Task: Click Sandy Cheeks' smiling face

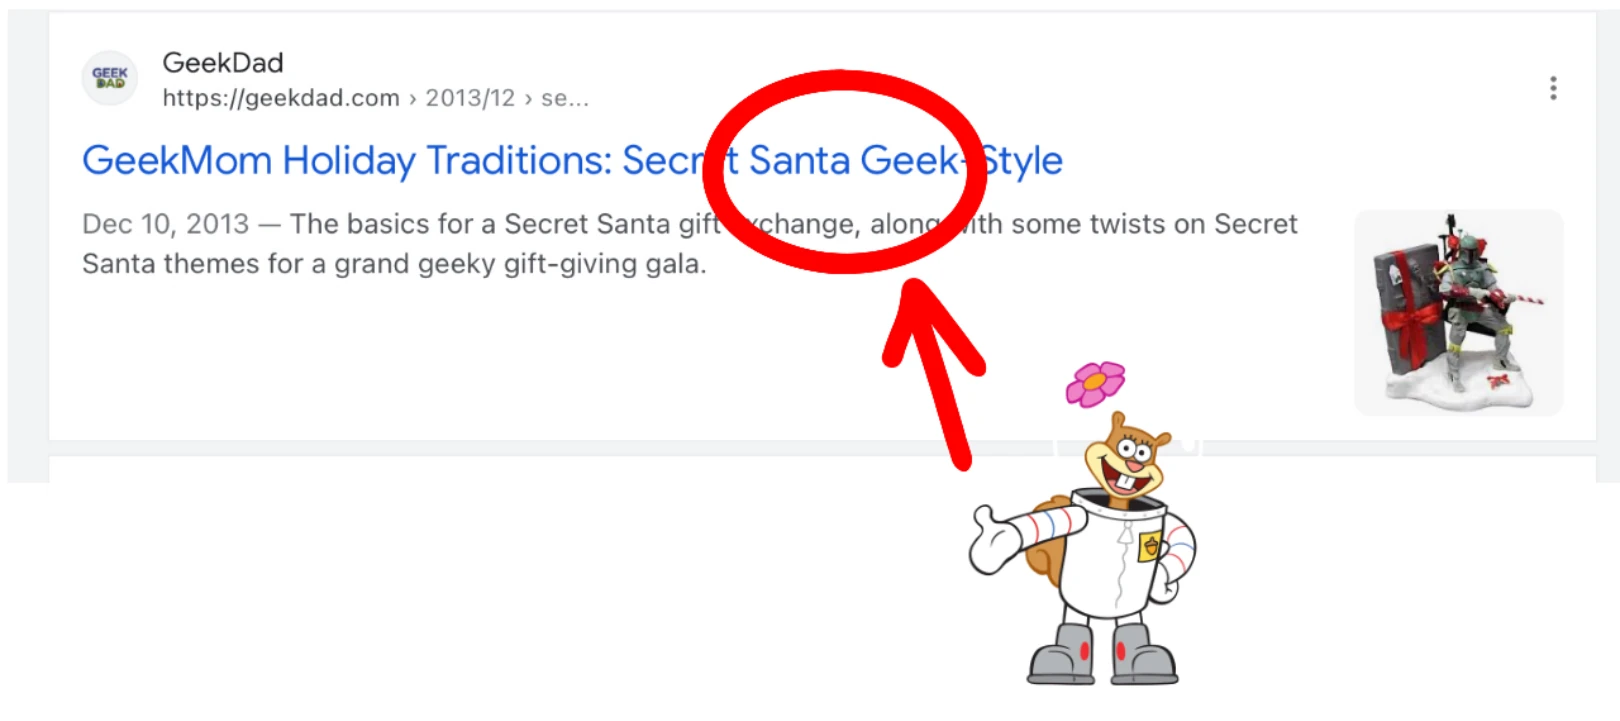Action: (1126, 460)
